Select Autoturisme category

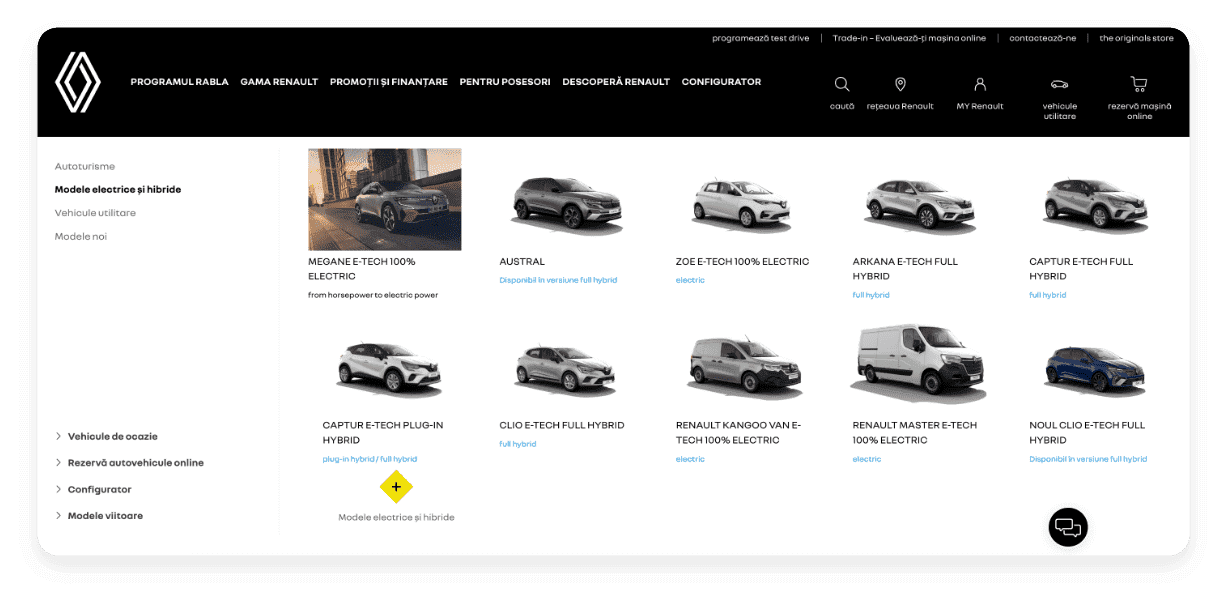[x=85, y=166]
